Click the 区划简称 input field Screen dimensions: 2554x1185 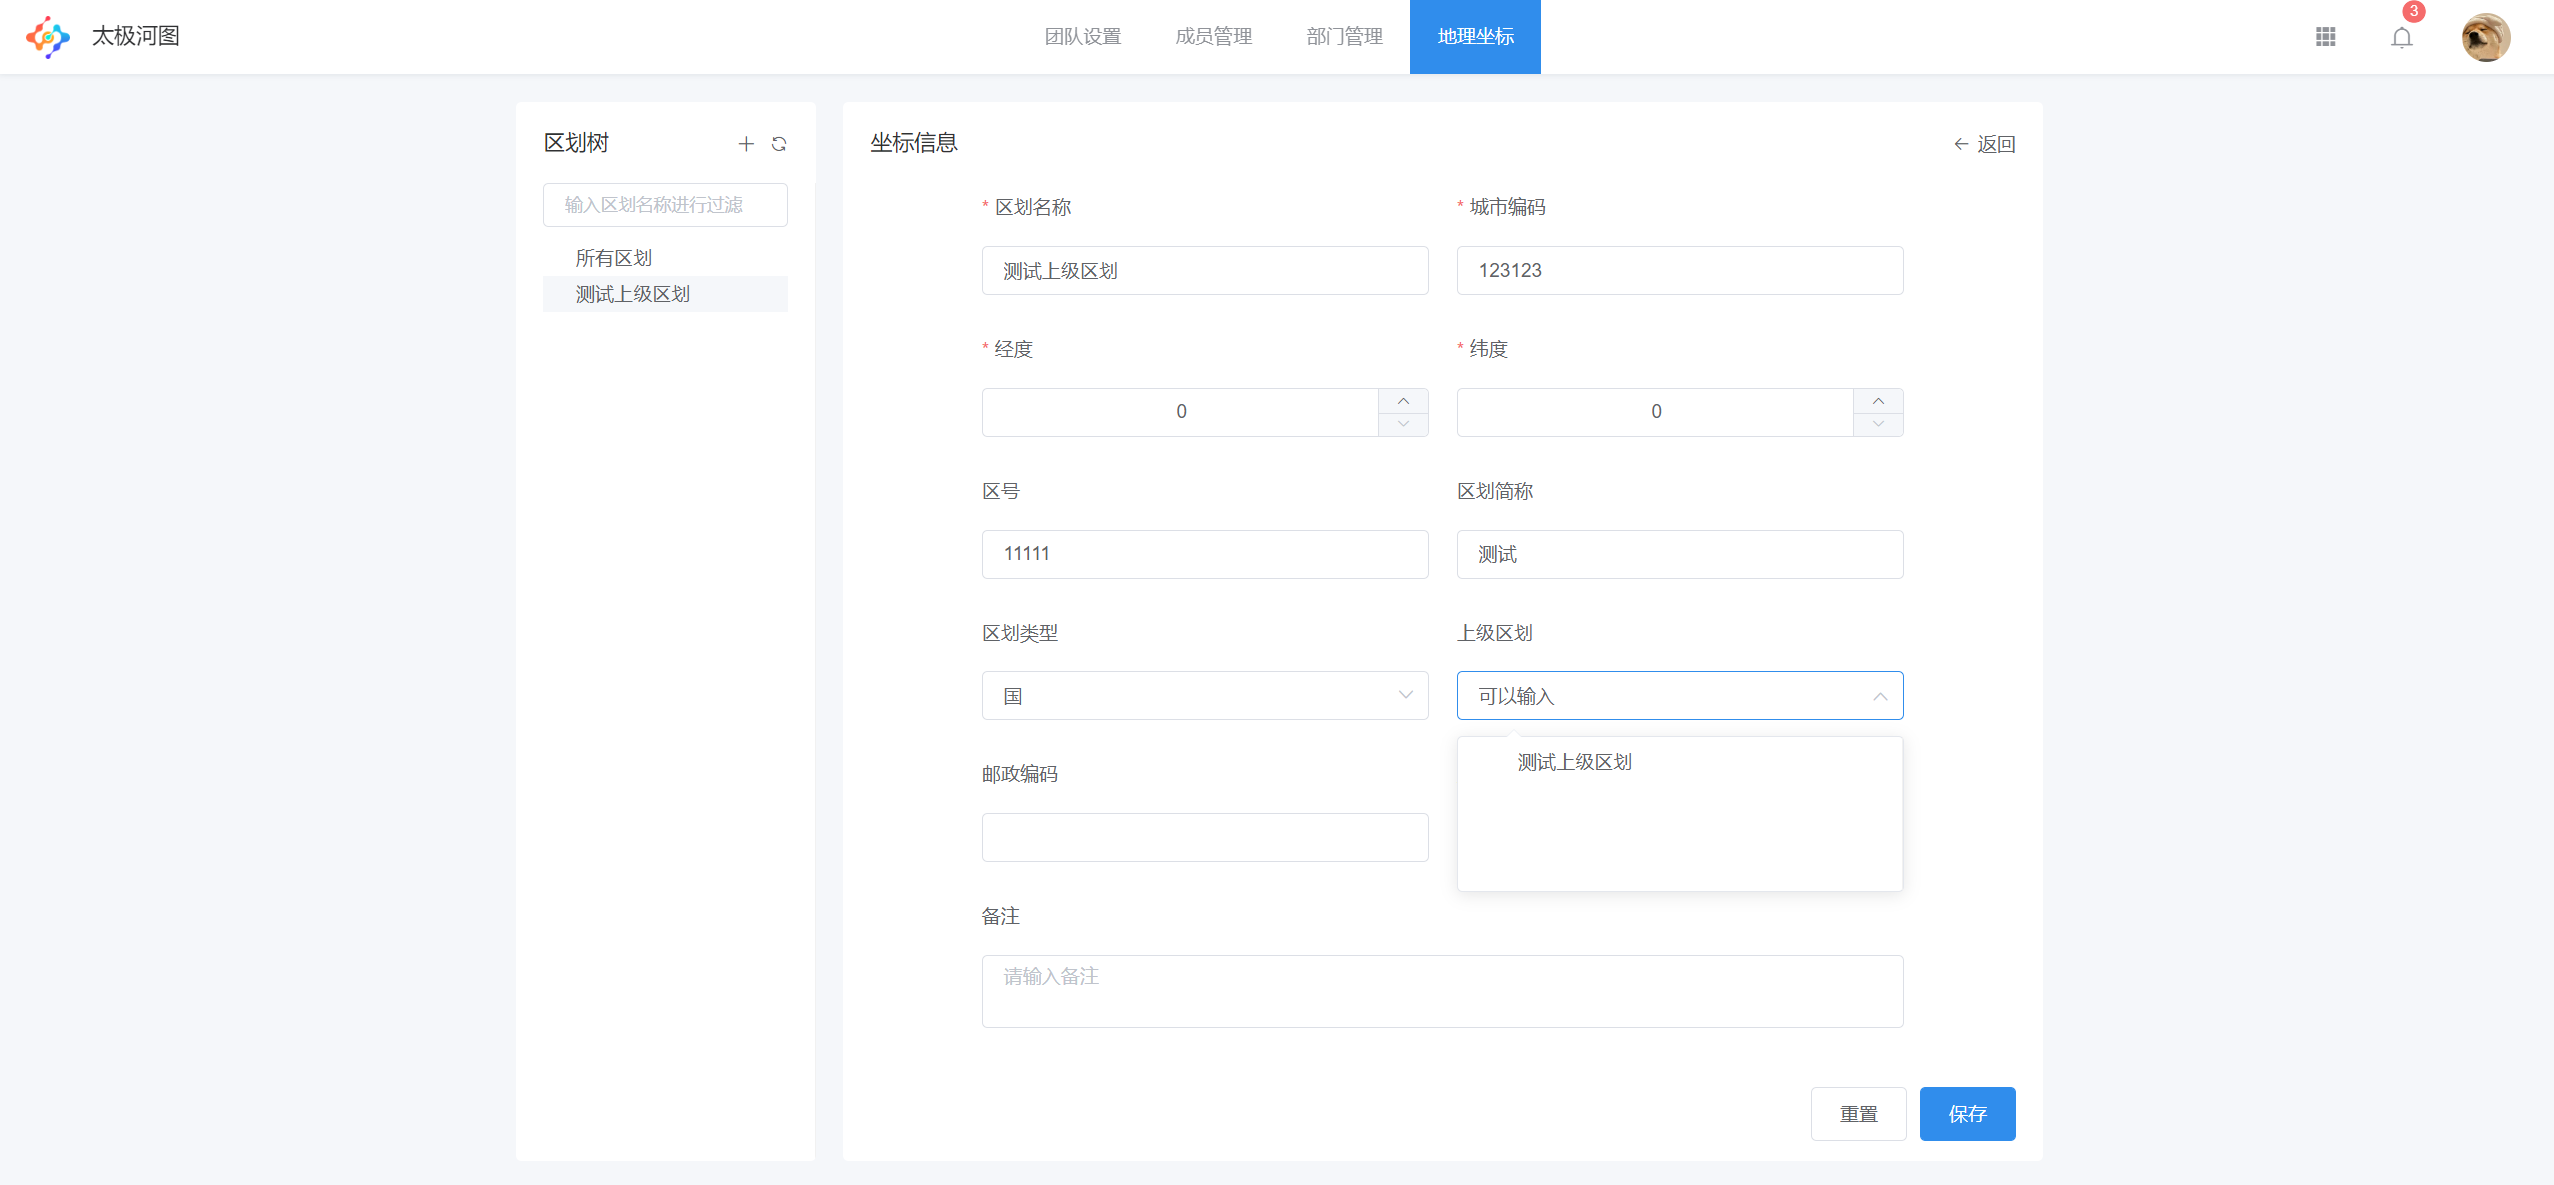tap(1680, 554)
